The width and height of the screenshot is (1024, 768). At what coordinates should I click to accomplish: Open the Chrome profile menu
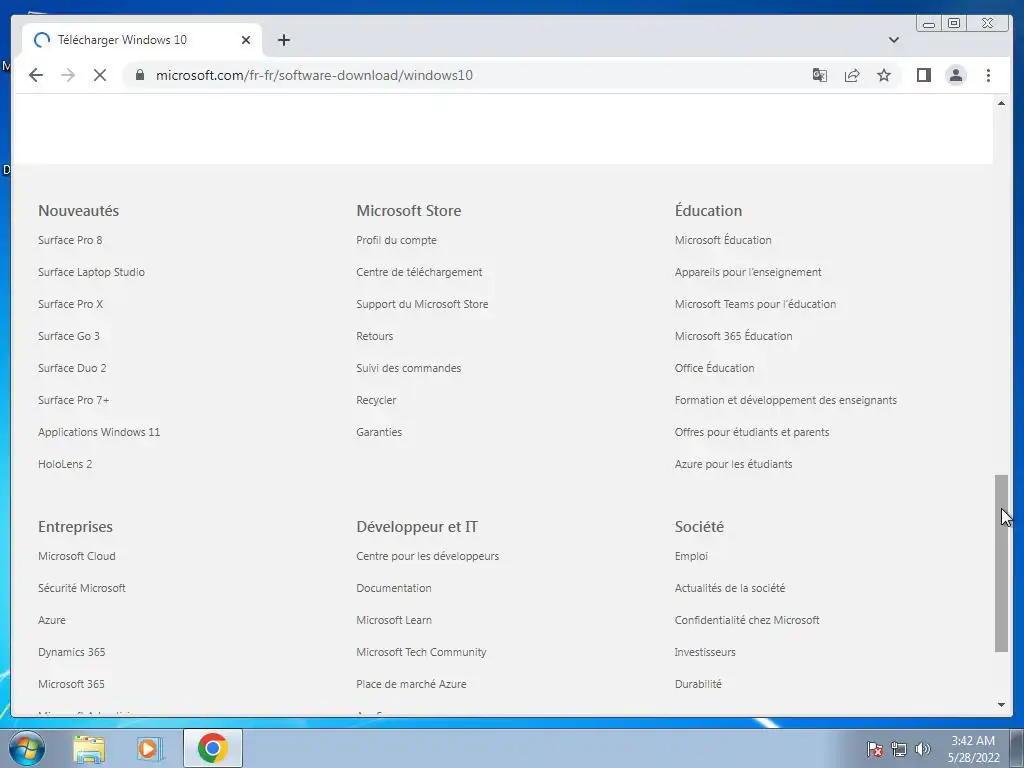coord(955,75)
